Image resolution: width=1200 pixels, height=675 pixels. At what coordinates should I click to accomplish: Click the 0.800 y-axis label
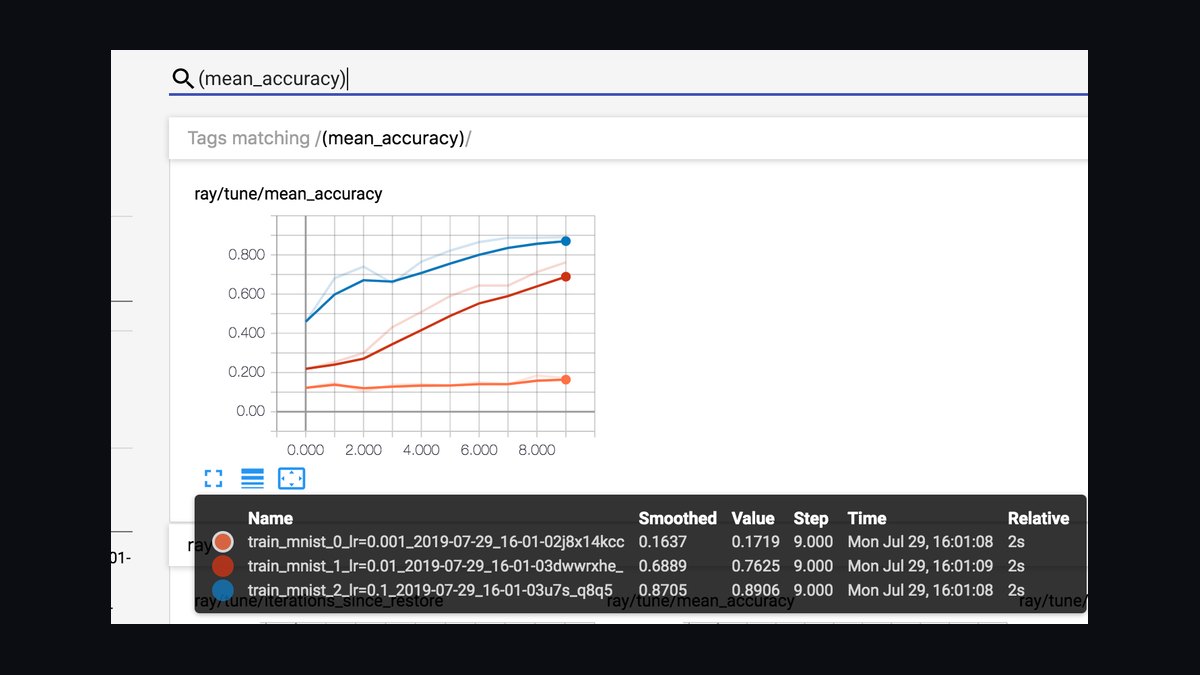[x=245, y=255]
